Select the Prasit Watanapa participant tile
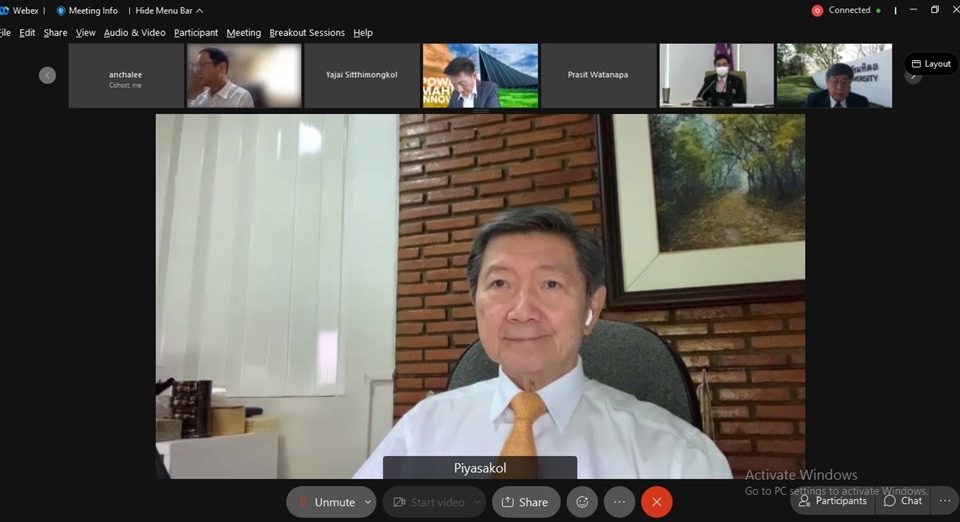 [598, 75]
